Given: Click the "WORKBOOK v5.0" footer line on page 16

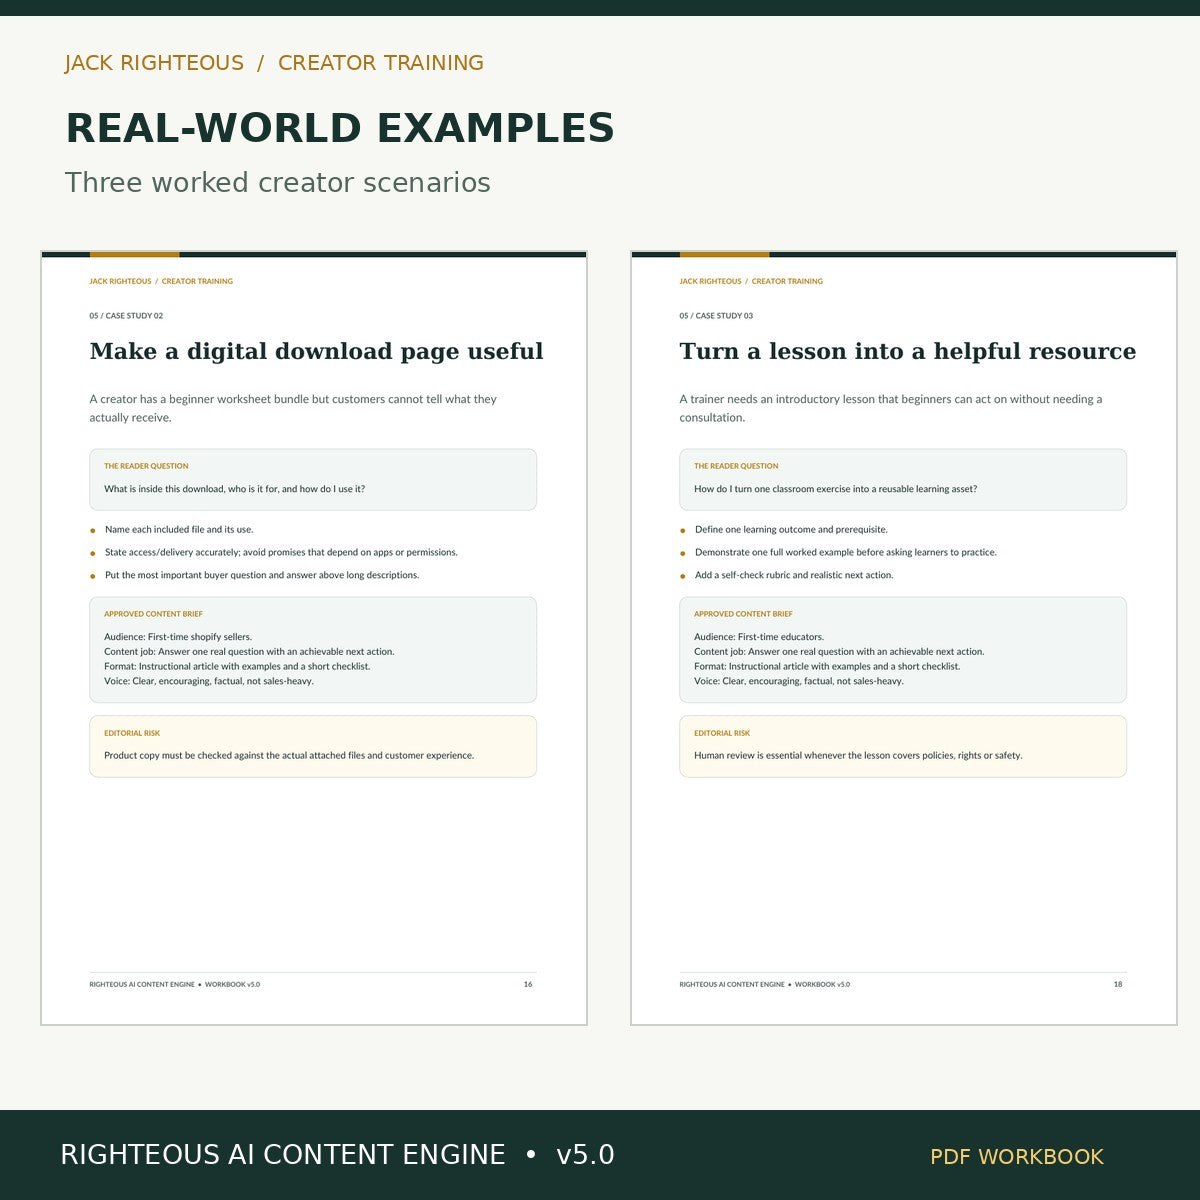Looking at the screenshot, I should click(x=175, y=984).
